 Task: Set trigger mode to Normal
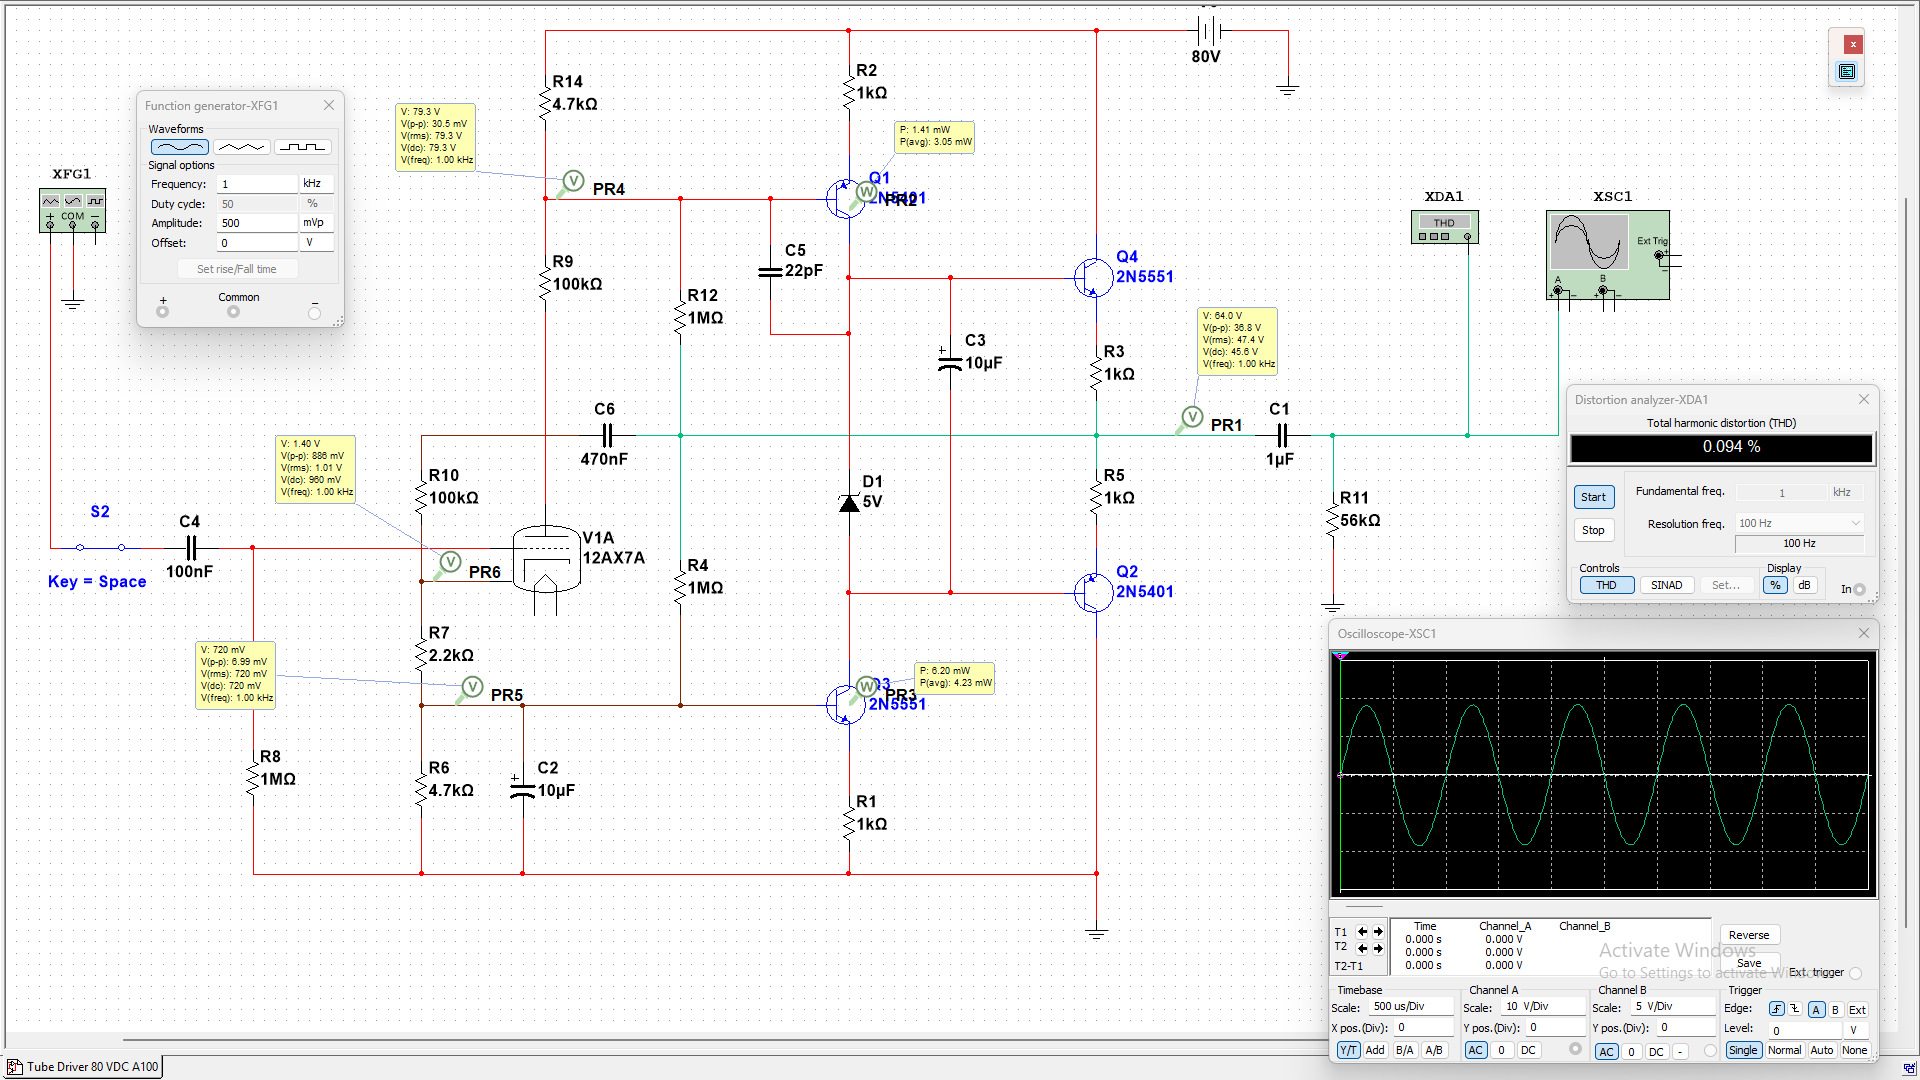(1784, 1050)
